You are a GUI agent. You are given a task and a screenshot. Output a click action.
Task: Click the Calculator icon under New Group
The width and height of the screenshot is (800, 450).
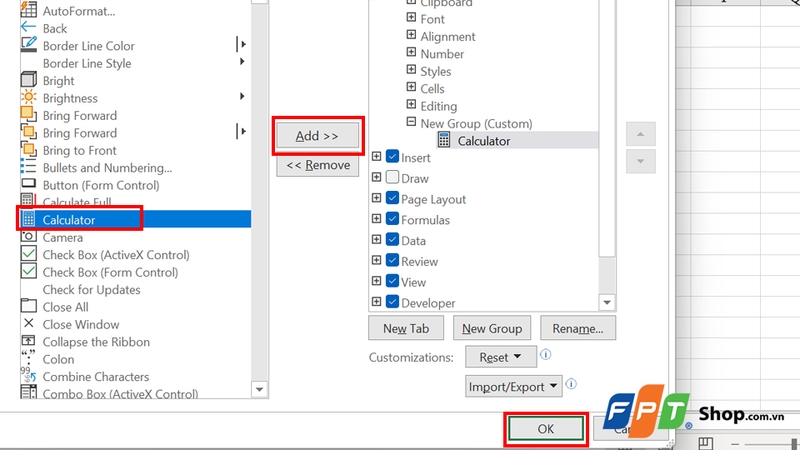tap(444, 140)
